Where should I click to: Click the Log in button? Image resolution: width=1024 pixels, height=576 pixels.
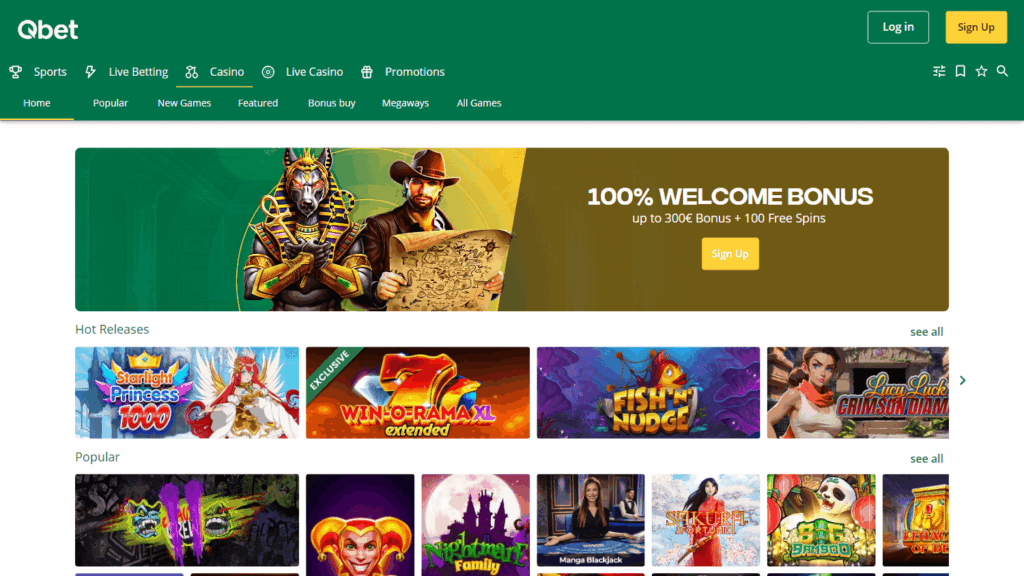click(x=898, y=27)
